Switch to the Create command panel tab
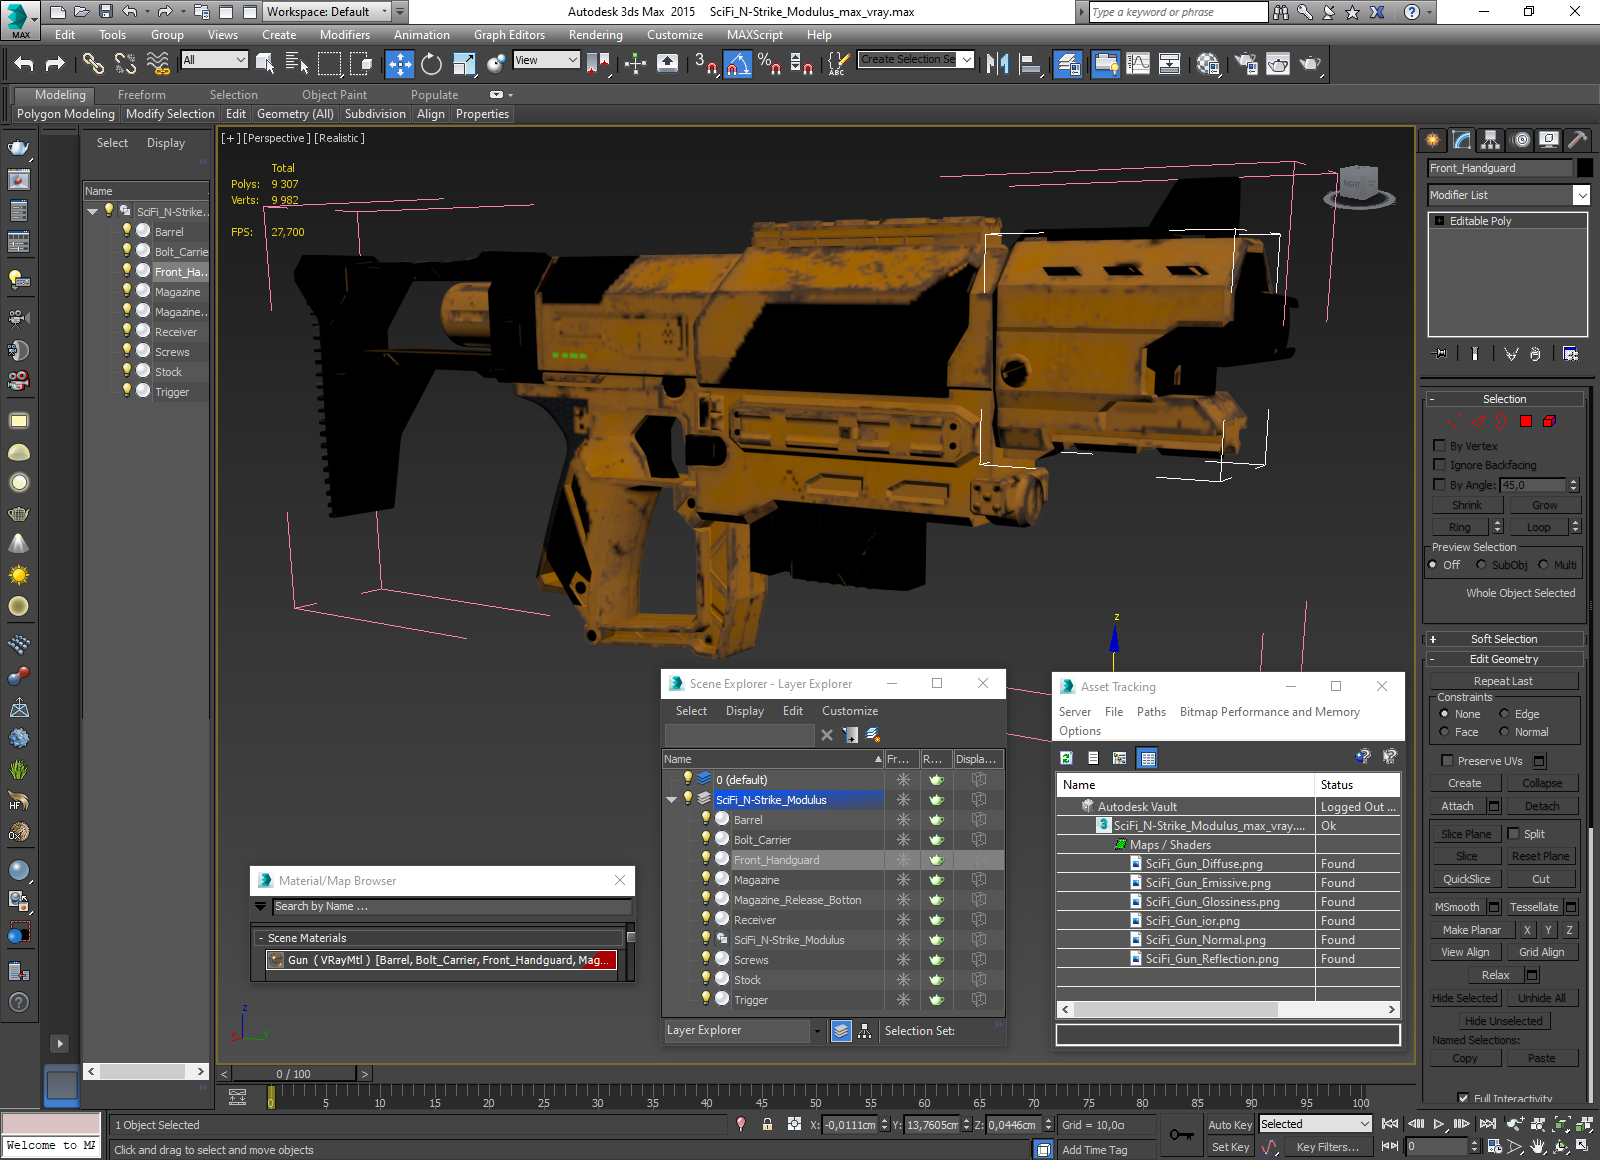Viewport: 1600px width, 1160px height. tap(1433, 140)
